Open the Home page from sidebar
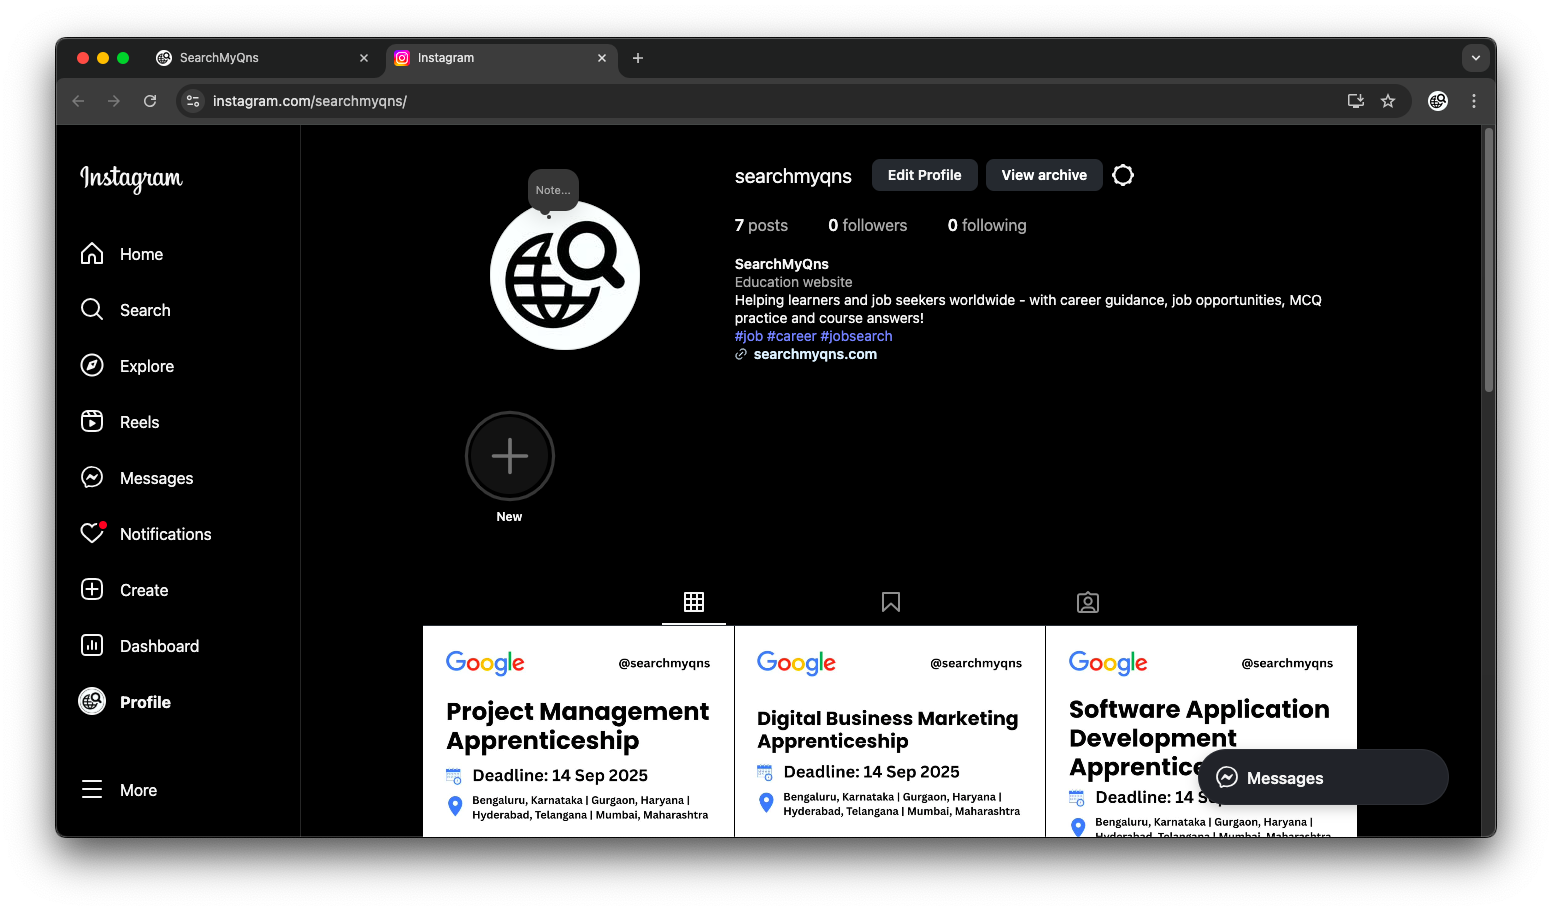The image size is (1552, 911). coord(122,254)
